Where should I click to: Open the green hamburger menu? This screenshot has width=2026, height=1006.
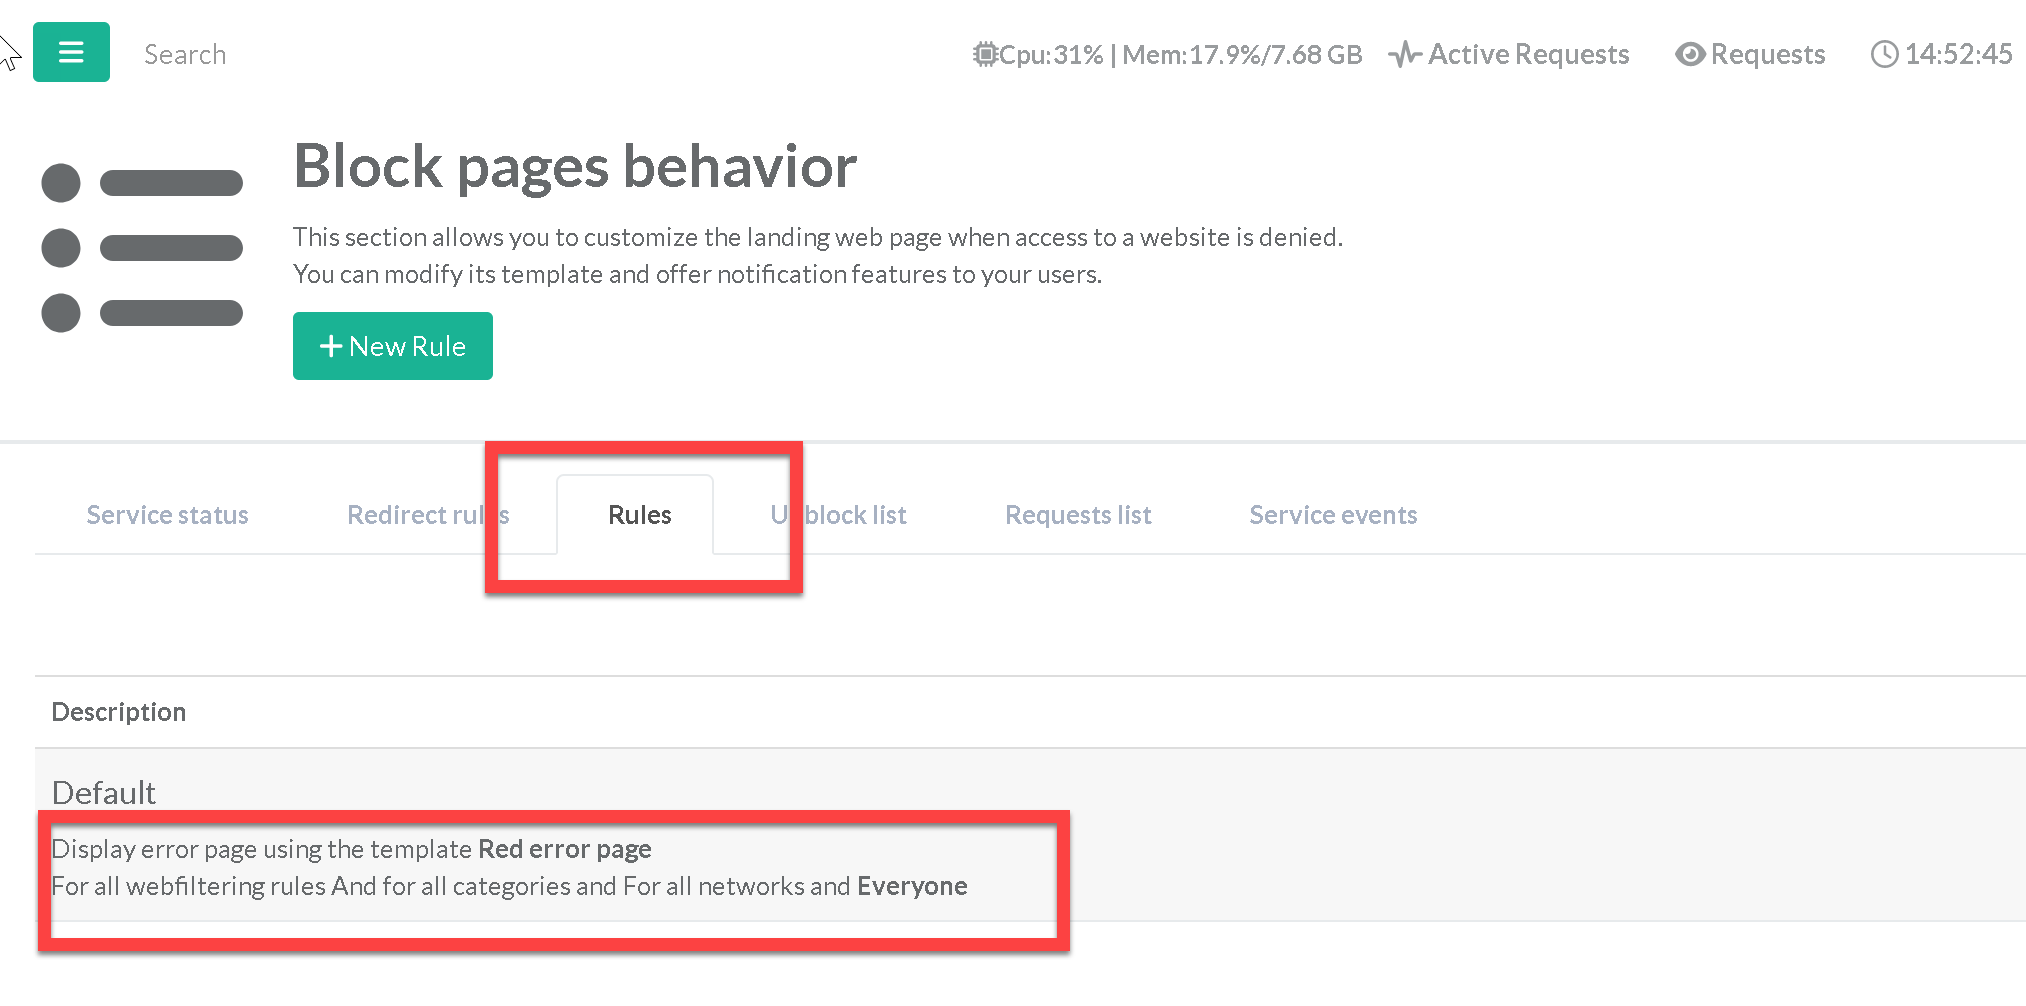point(71,52)
